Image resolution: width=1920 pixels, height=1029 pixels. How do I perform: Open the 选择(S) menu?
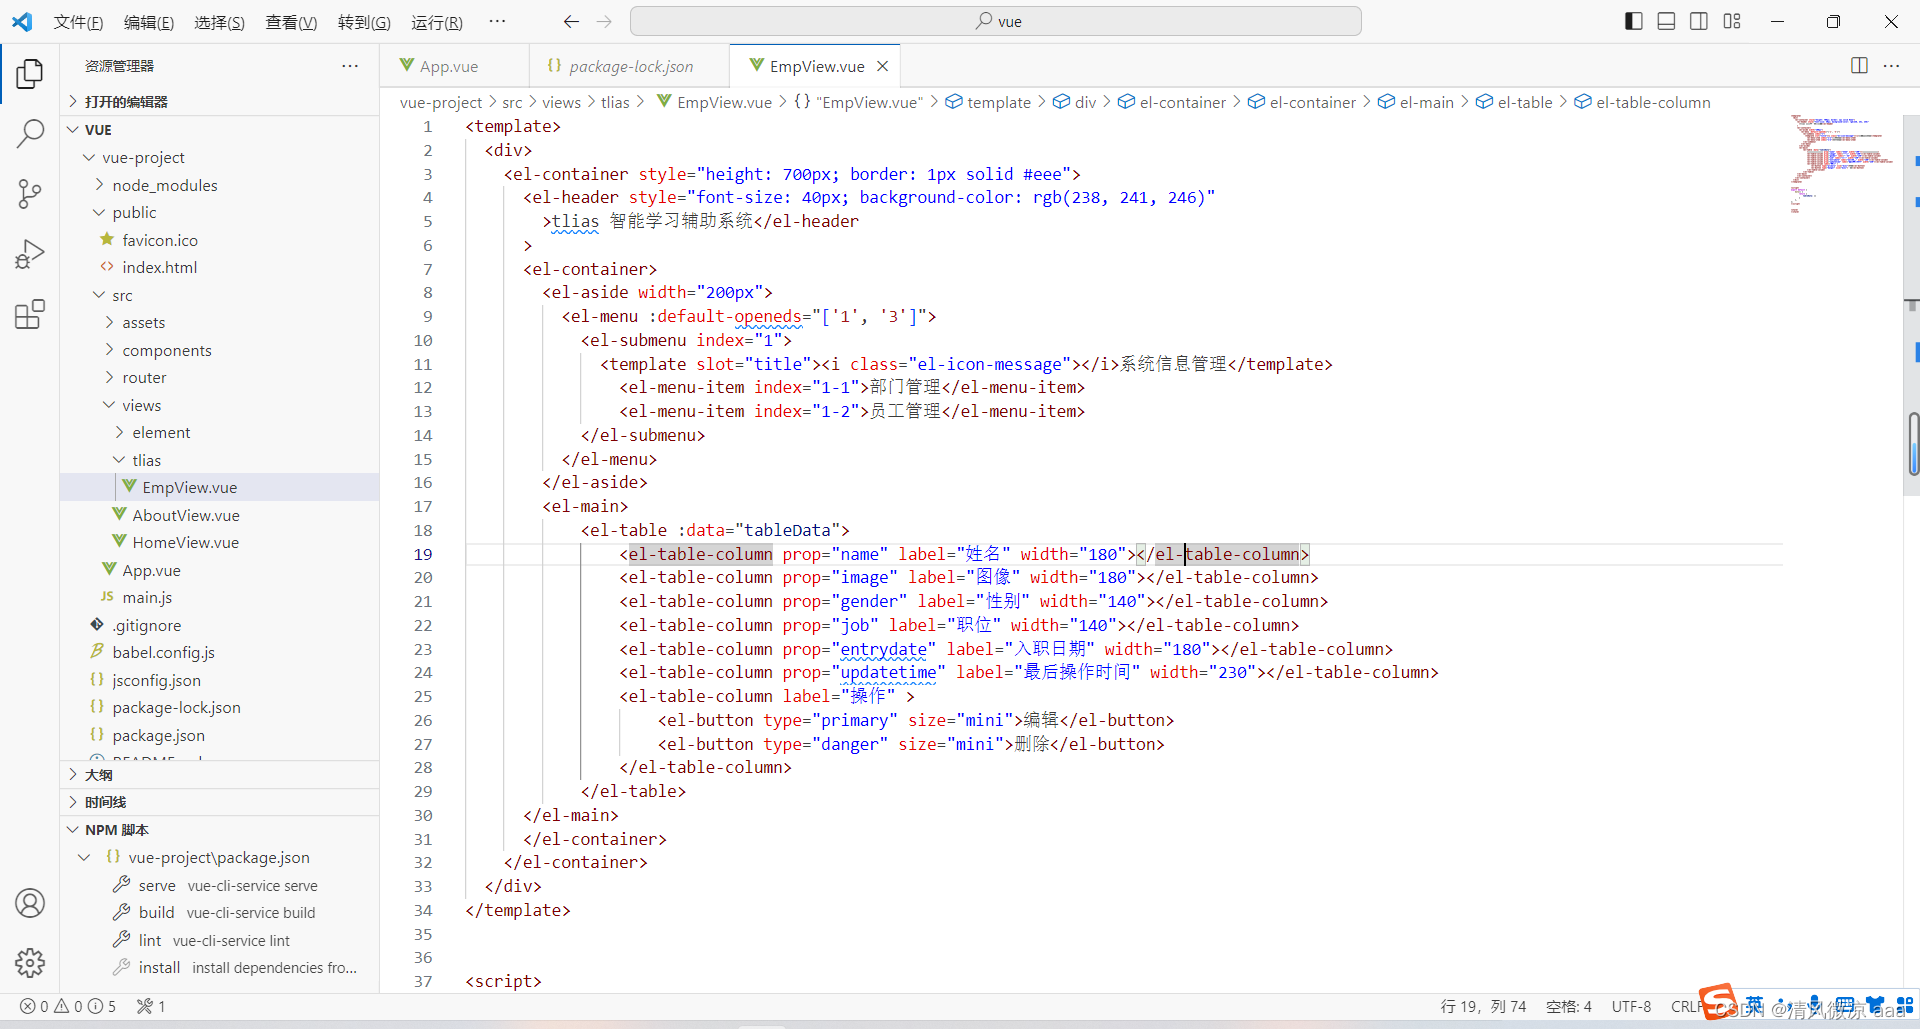(219, 22)
